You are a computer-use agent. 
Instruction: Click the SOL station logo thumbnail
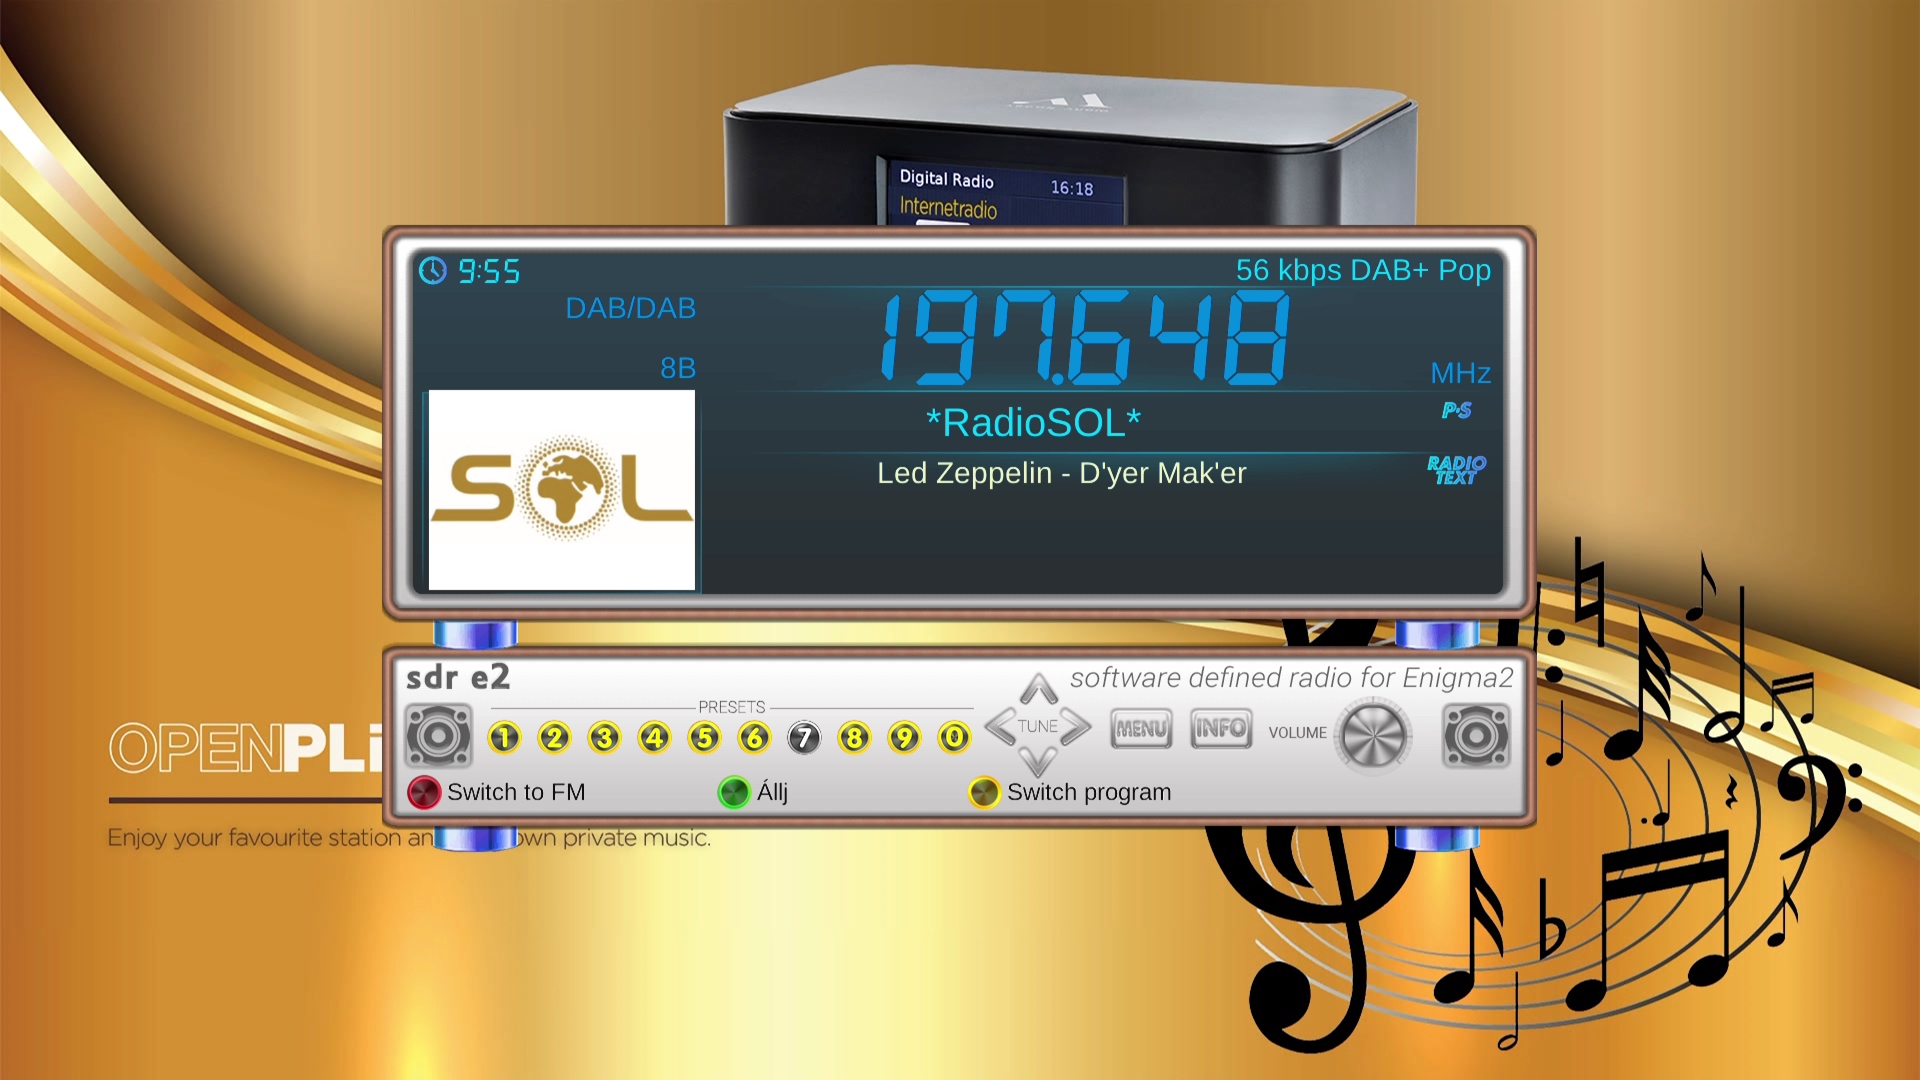pyautogui.click(x=562, y=490)
